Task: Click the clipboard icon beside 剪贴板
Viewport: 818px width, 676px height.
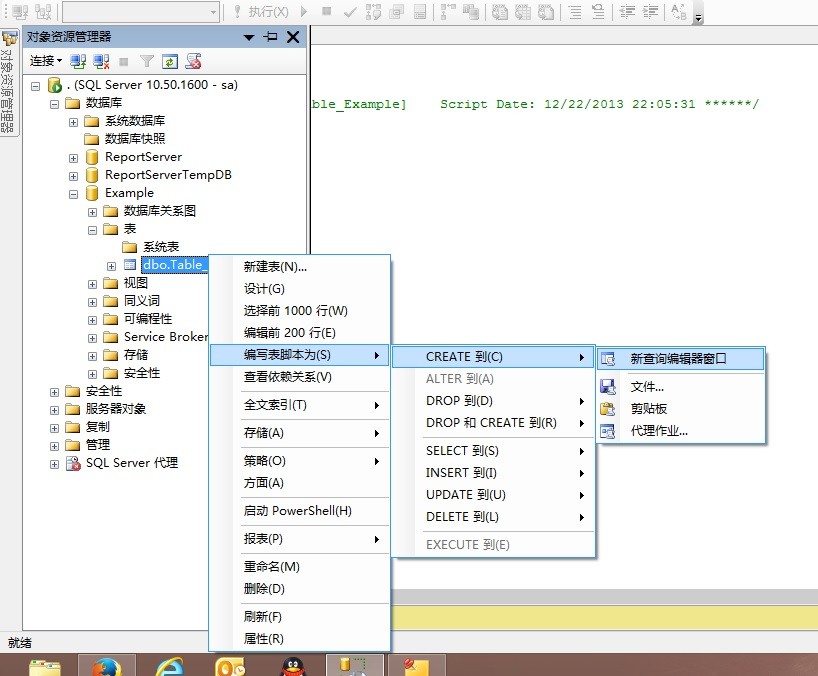Action: coord(608,409)
